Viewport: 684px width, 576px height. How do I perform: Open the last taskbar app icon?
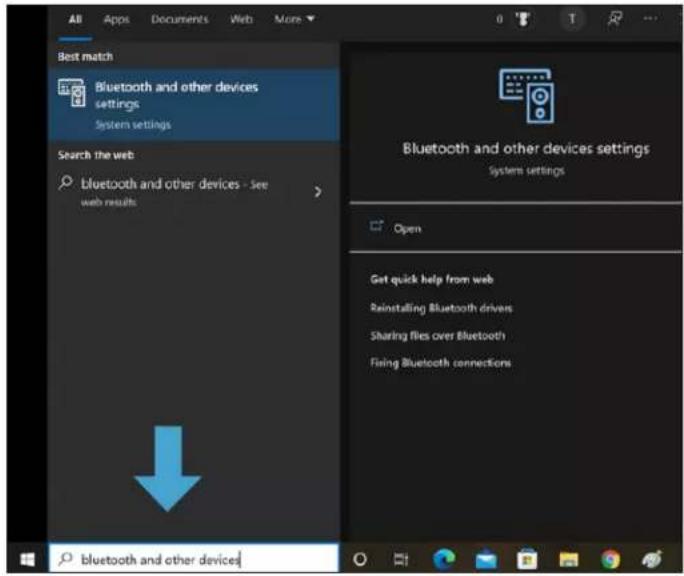[x=652, y=559]
